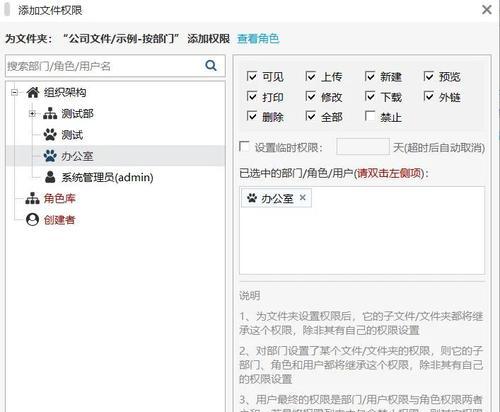Collapse the 组织架构 tree node
Screen dimensions: 500x412
pyautogui.click(x=14, y=92)
